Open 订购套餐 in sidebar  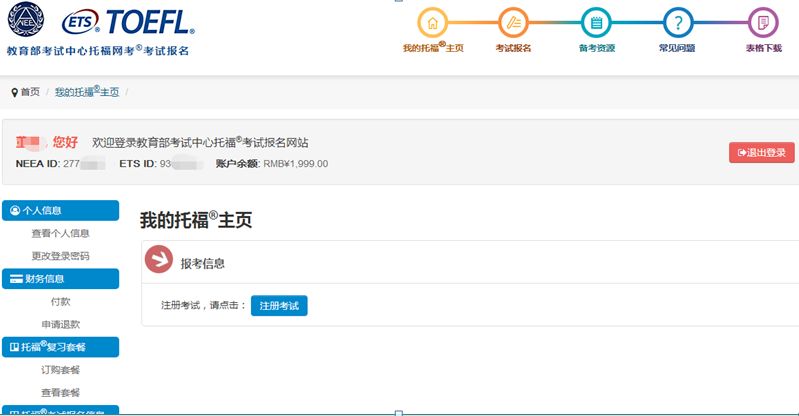pos(60,370)
